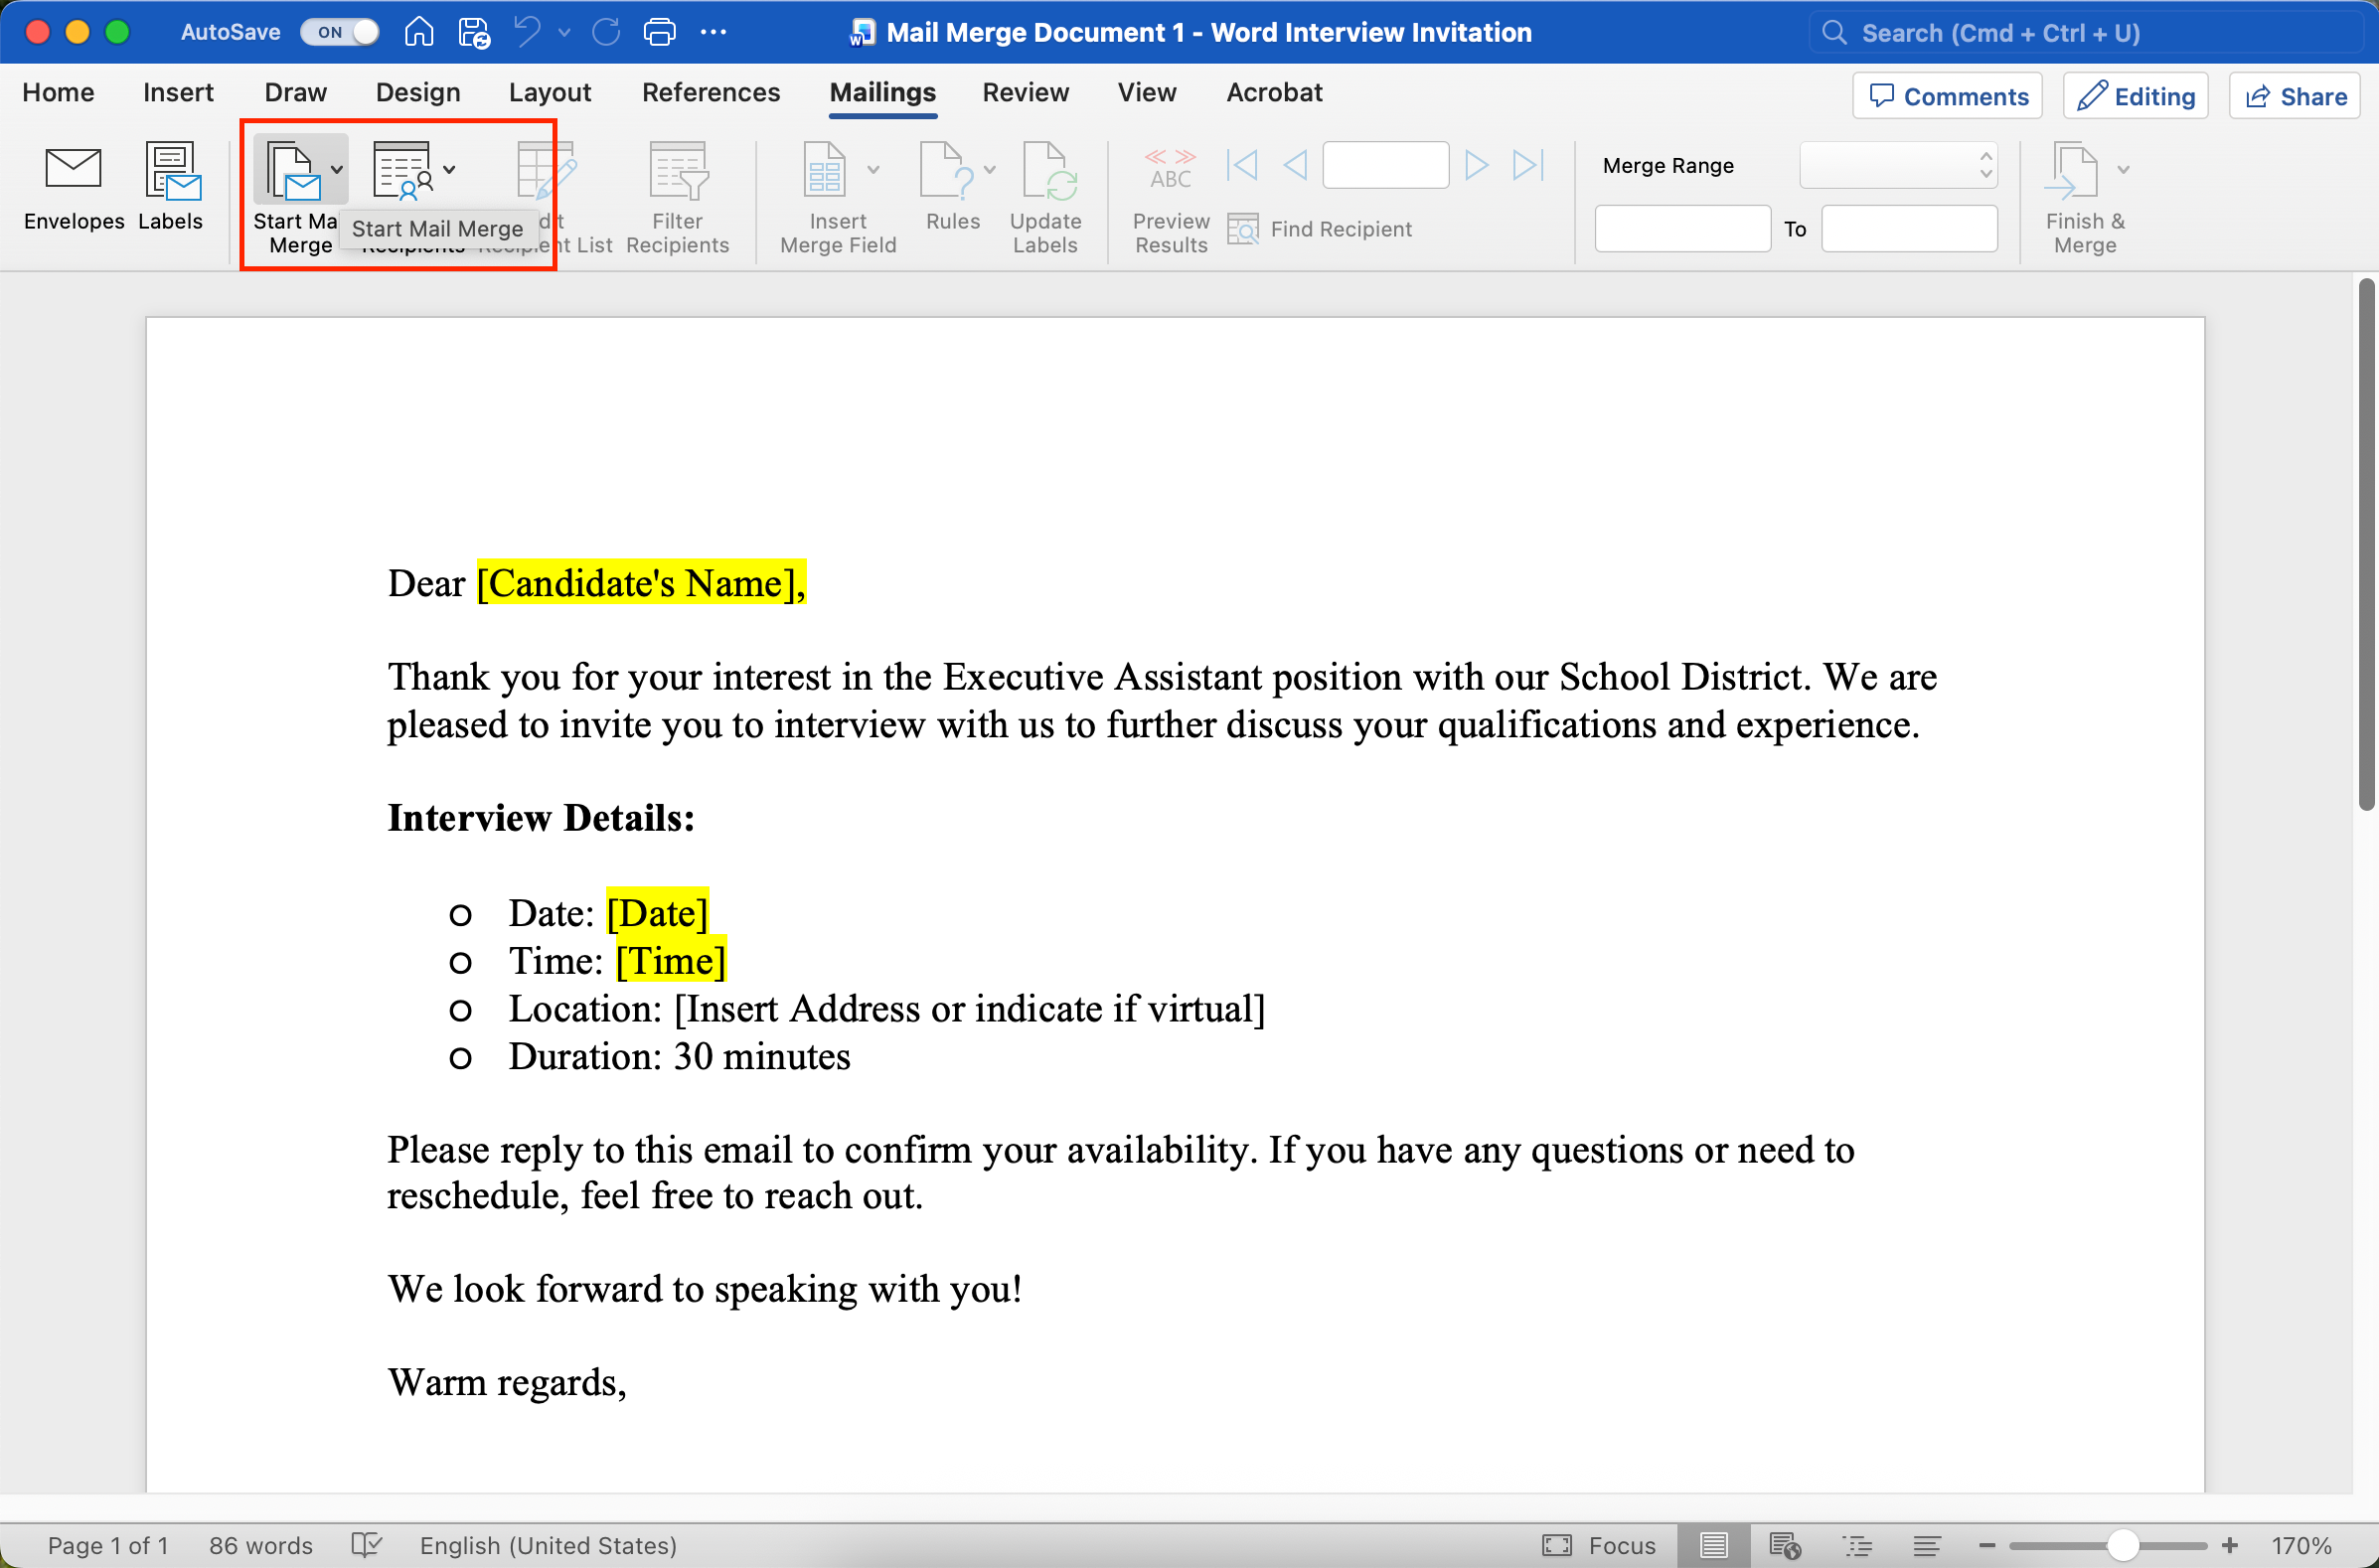The width and height of the screenshot is (2379, 1568).
Task: Click the Print icon in title bar
Action: point(659,32)
